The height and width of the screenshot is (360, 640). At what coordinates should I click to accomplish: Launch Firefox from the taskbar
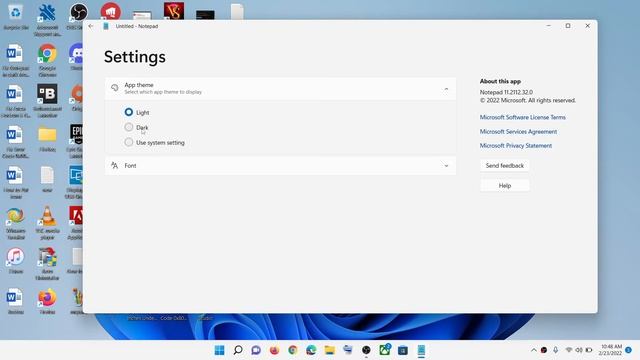pyautogui.click(x=274, y=350)
